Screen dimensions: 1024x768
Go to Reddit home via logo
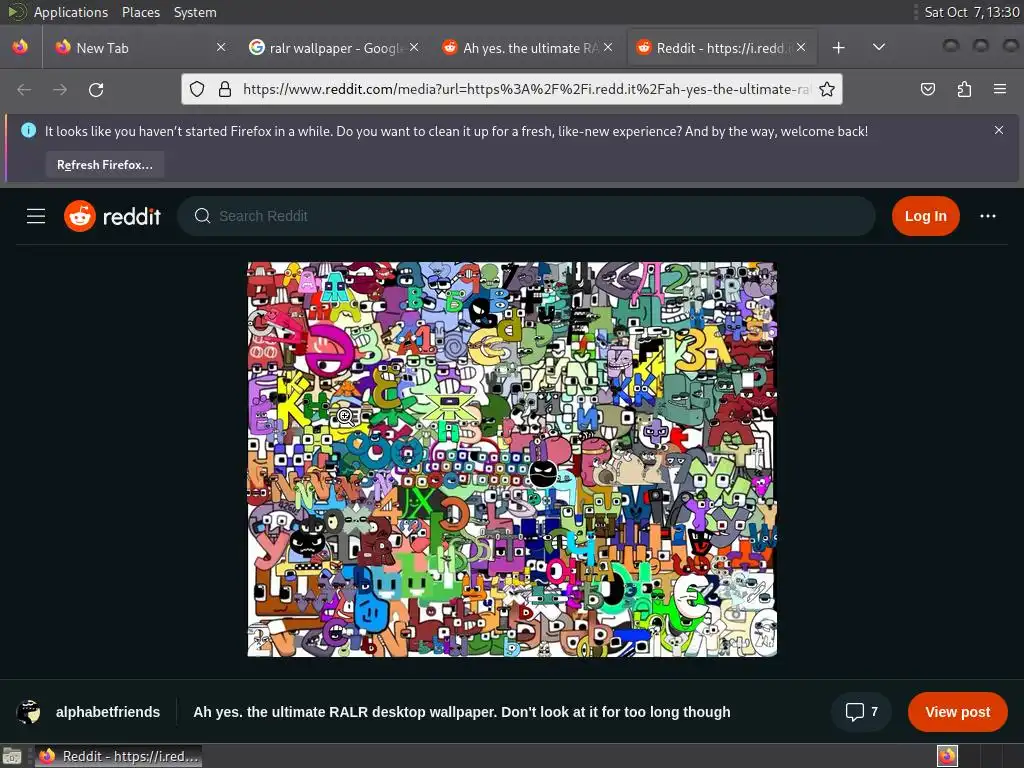(112, 216)
